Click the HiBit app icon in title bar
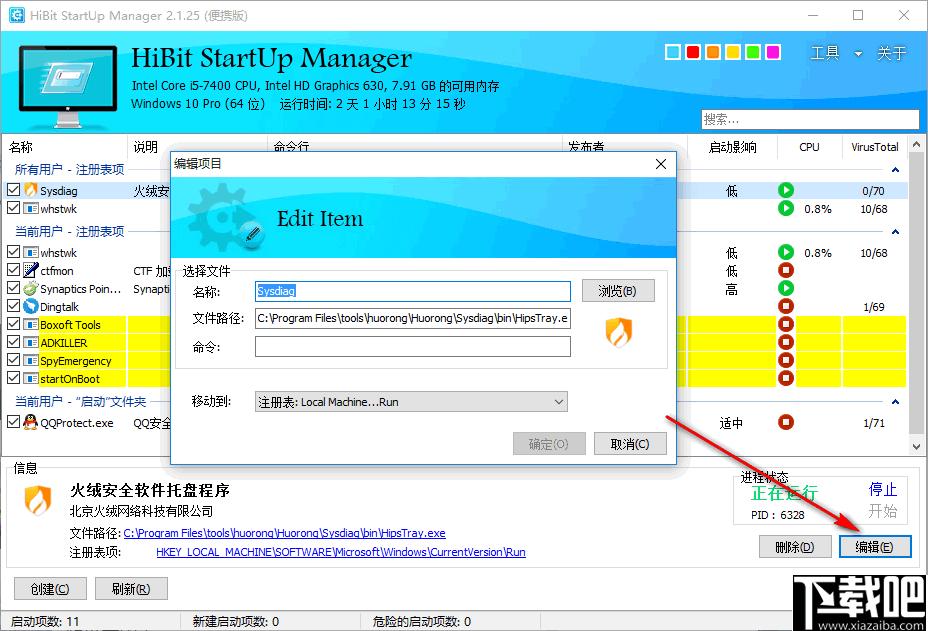928x631 pixels. tap(17, 15)
